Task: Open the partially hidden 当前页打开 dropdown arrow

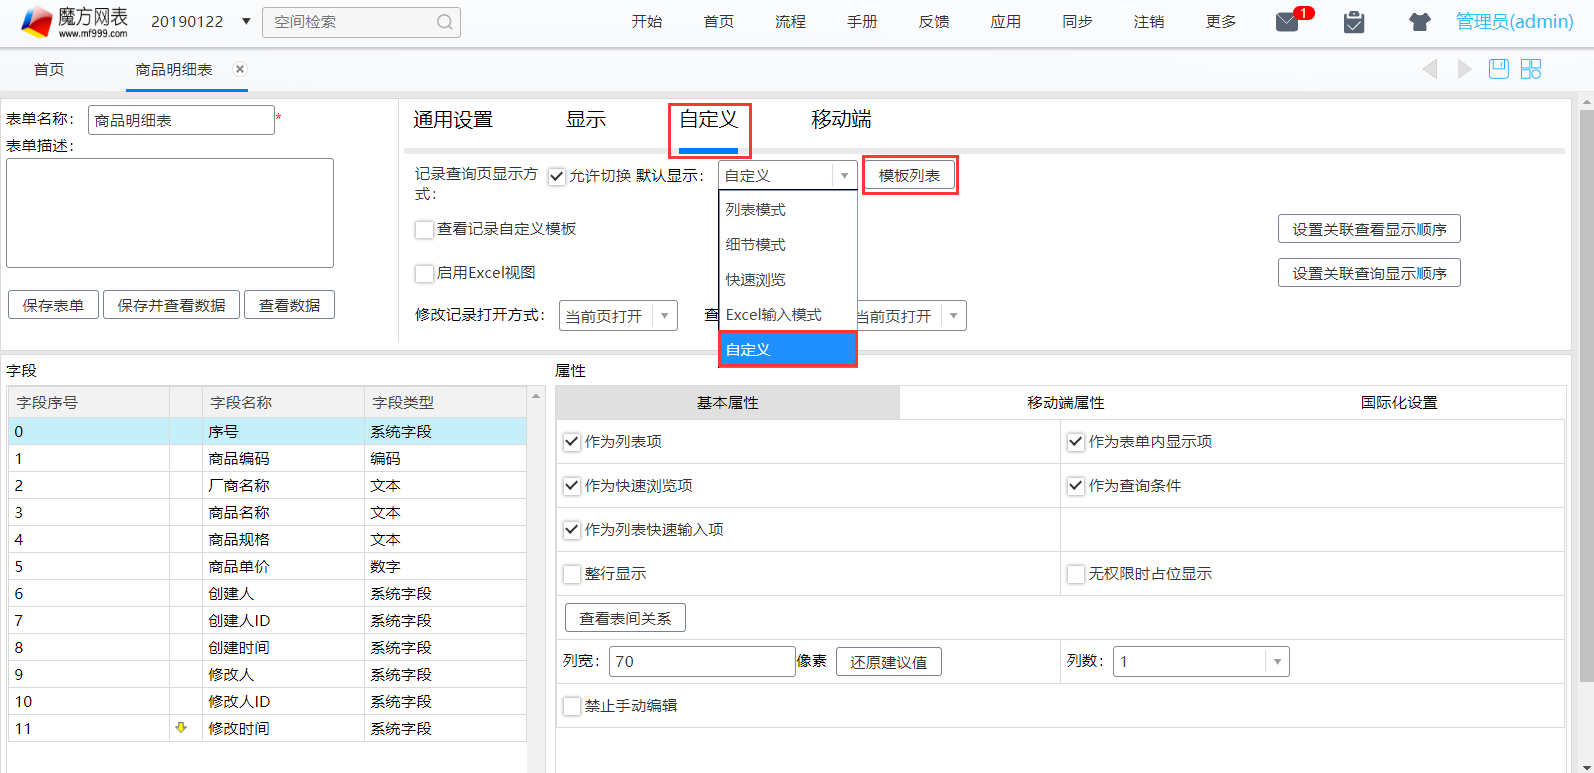Action: click(x=953, y=316)
